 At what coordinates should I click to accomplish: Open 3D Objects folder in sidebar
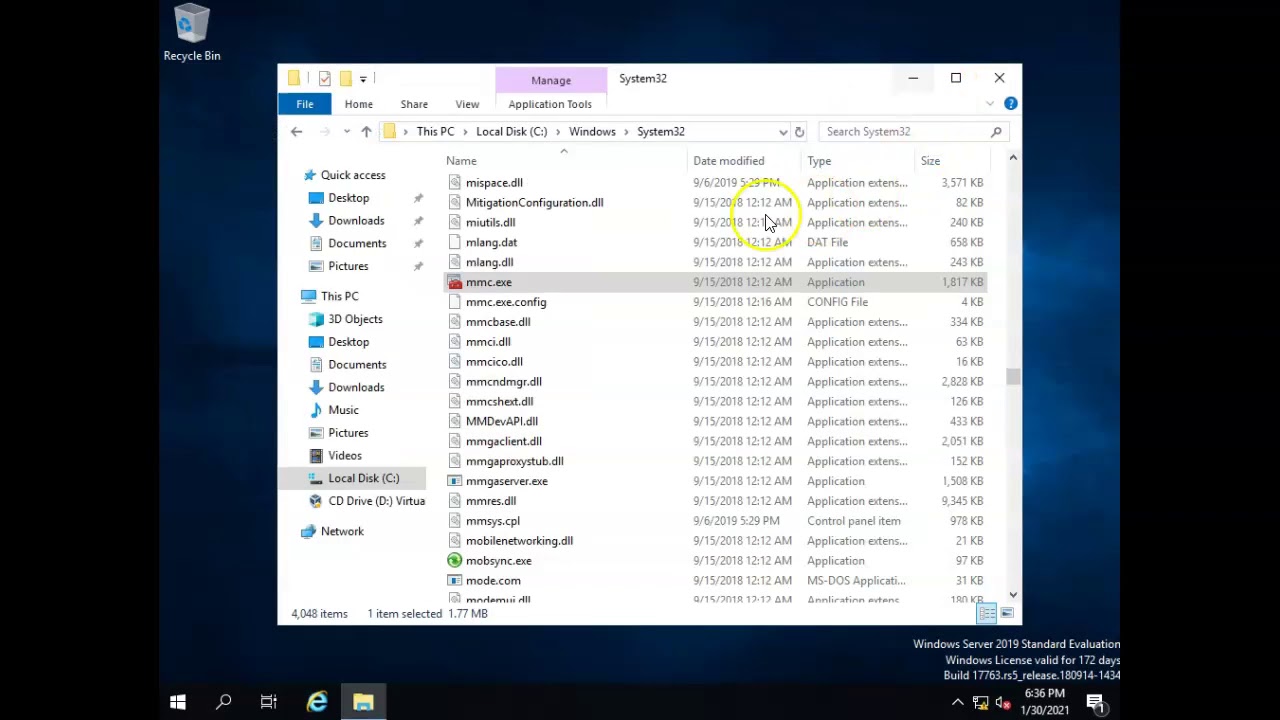pos(355,319)
